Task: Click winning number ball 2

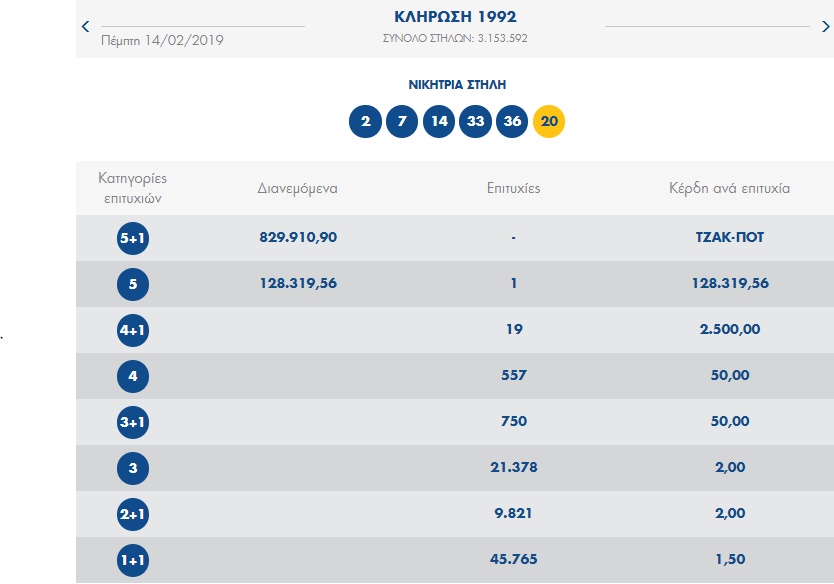Action: click(365, 122)
